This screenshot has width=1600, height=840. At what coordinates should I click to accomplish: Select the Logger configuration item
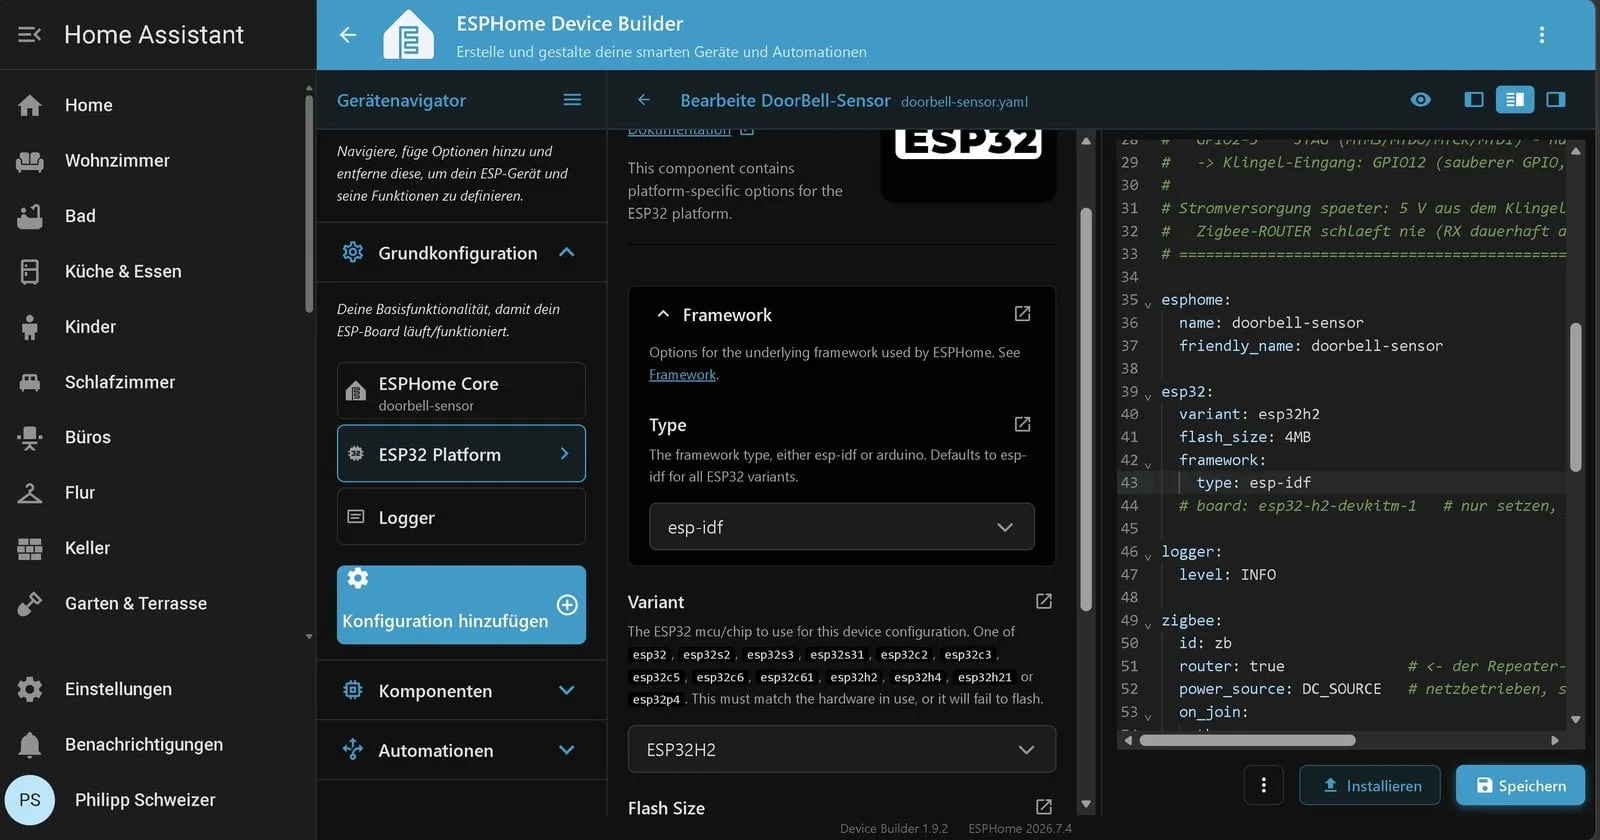pyautogui.click(x=461, y=517)
